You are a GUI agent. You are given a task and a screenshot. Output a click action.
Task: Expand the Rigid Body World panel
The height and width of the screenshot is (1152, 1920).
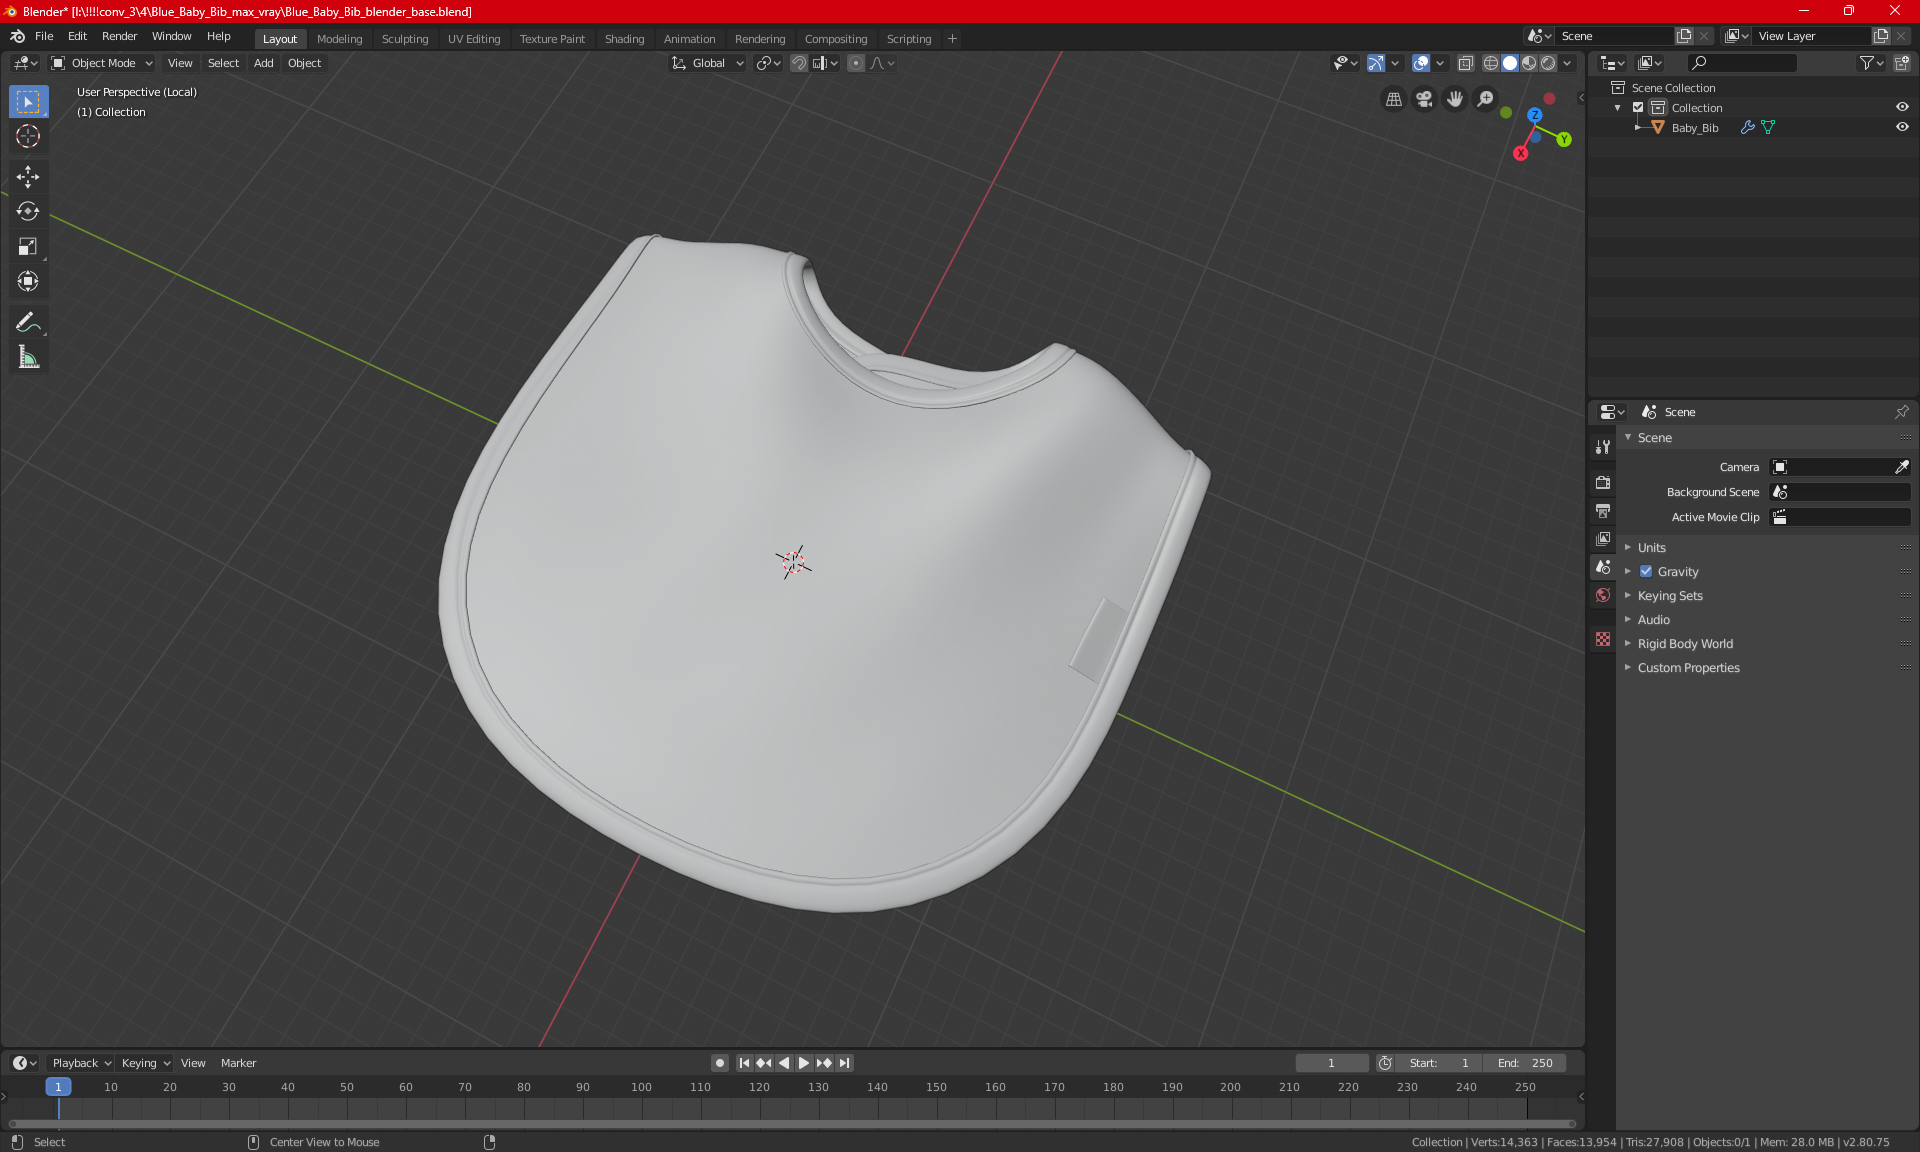[1684, 644]
